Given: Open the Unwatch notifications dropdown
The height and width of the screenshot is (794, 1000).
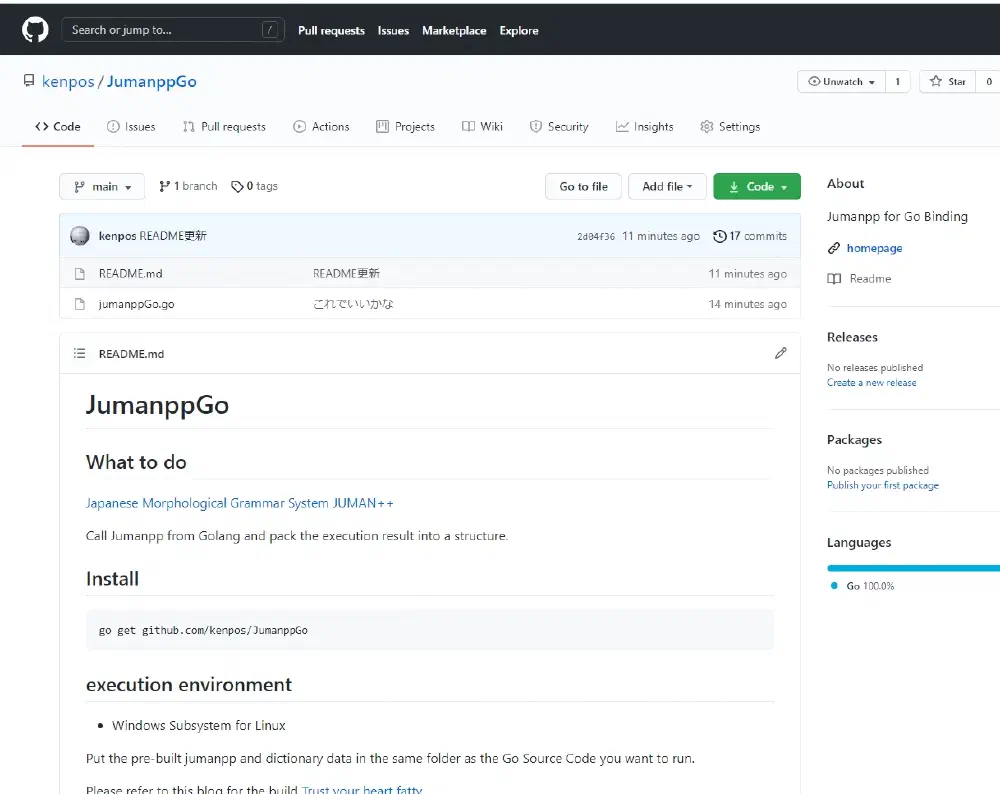Looking at the screenshot, I should pyautogui.click(x=841, y=82).
